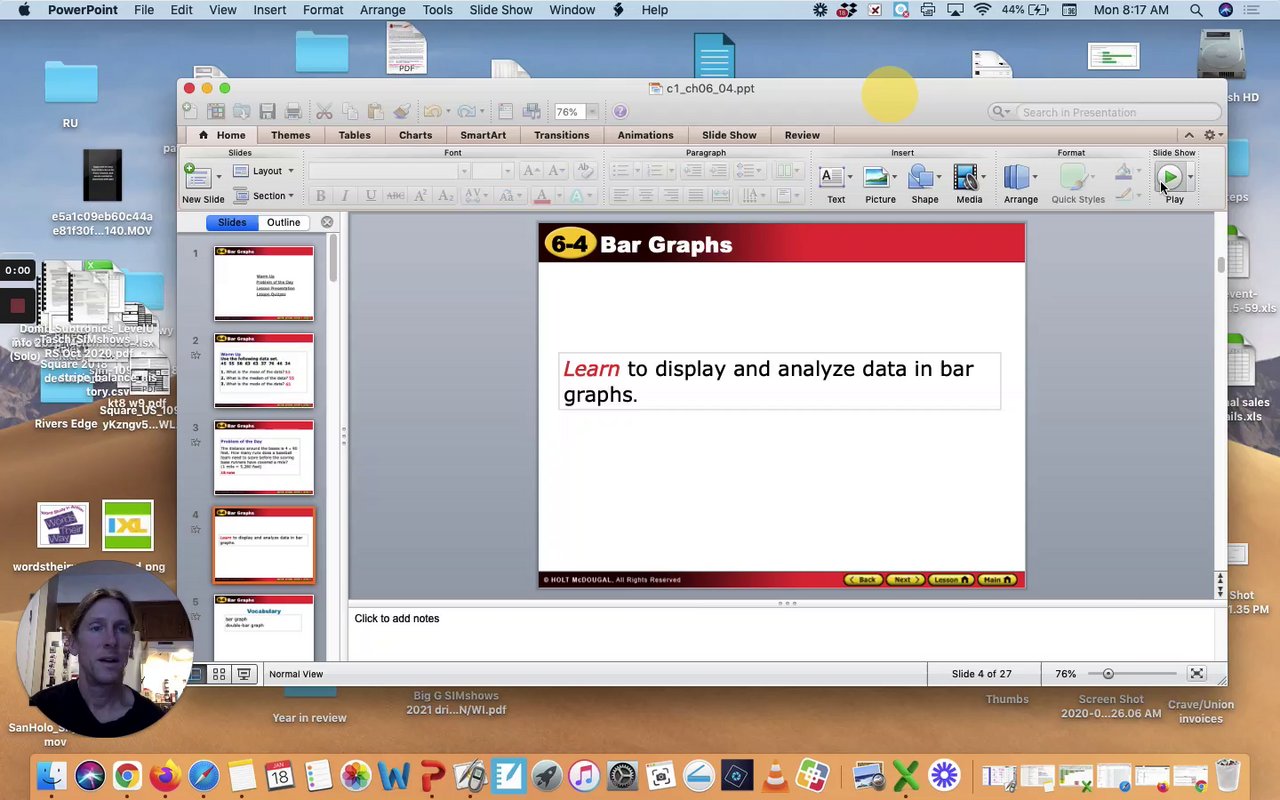Toggle Superscript formatting

(421, 196)
